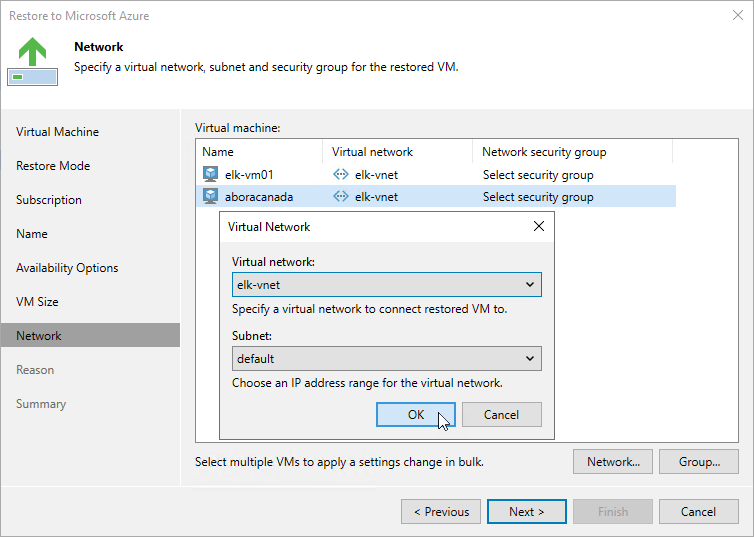Cancel the Virtual Network dialog
This screenshot has height=537, width=754.
[x=501, y=414]
